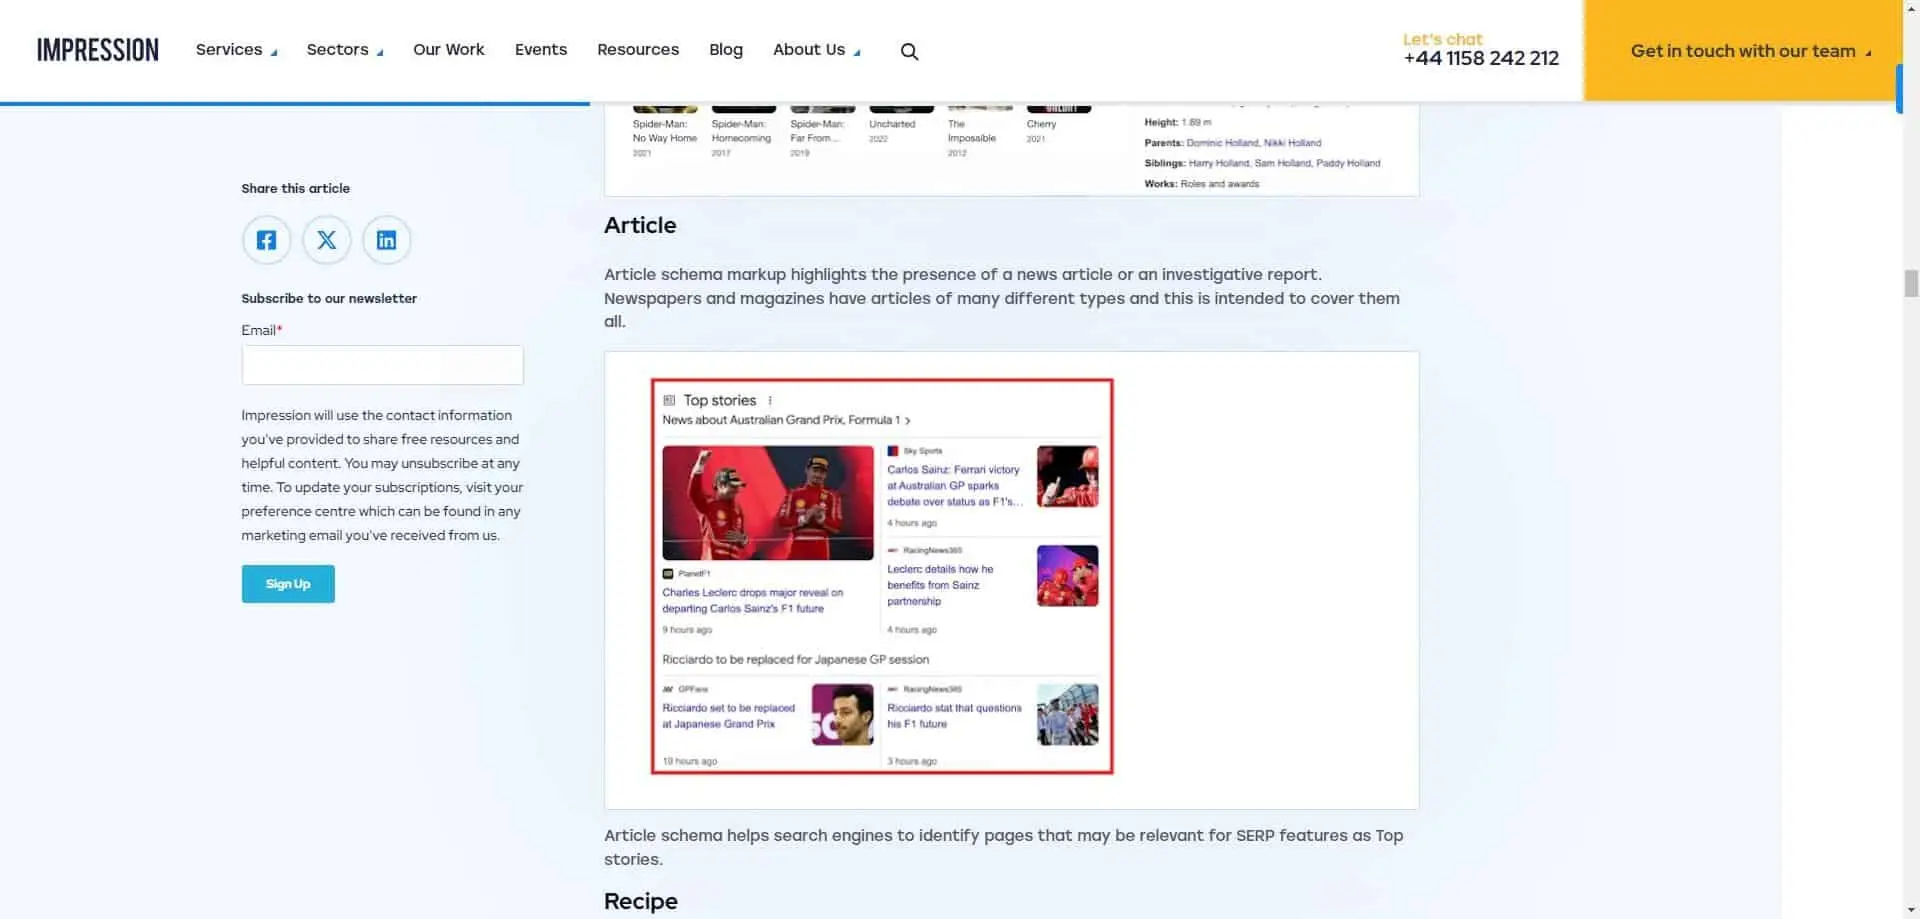Screen dimensions: 1920x919
Task: Call +44 1158 242 212 link
Action: point(1481,58)
